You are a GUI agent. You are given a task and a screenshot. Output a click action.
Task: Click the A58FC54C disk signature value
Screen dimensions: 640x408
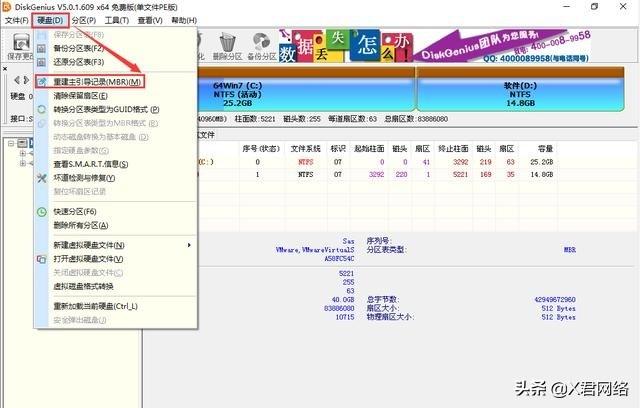point(340,259)
